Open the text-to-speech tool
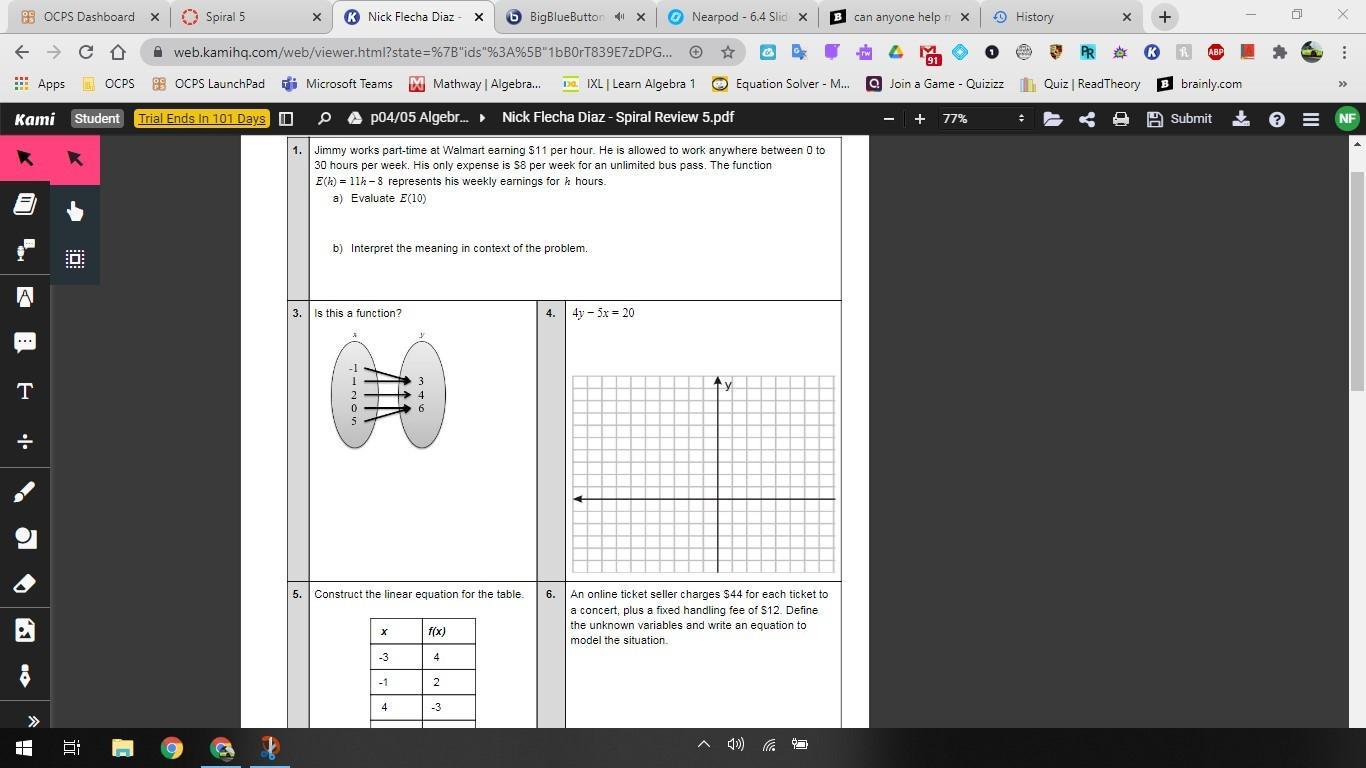This screenshot has width=1366, height=768. click(x=25, y=249)
